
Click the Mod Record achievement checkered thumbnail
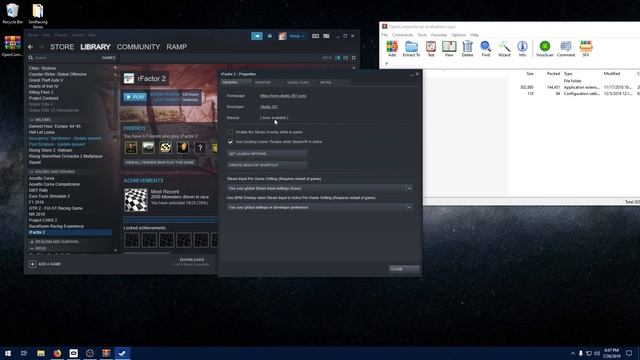tap(136, 200)
